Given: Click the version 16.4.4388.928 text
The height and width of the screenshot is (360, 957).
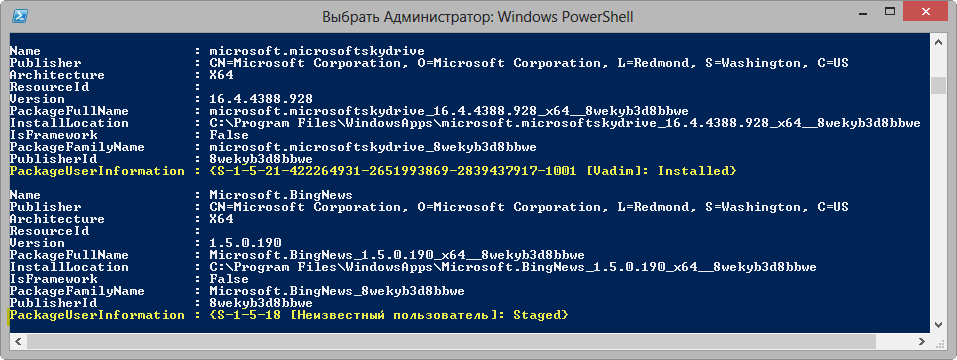Looking at the screenshot, I should [x=261, y=99].
